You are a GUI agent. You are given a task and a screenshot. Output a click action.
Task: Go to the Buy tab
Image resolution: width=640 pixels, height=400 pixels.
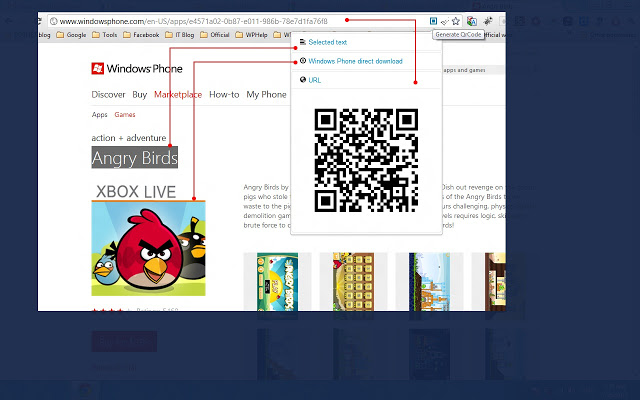point(140,95)
